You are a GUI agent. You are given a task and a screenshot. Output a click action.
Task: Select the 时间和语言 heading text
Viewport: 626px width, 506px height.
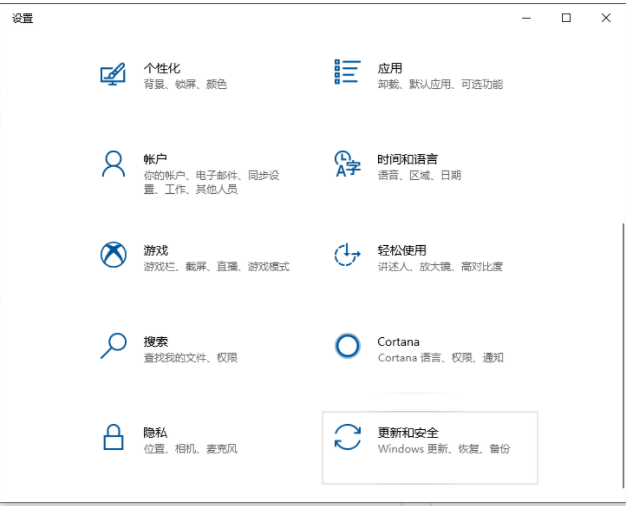coord(407,159)
